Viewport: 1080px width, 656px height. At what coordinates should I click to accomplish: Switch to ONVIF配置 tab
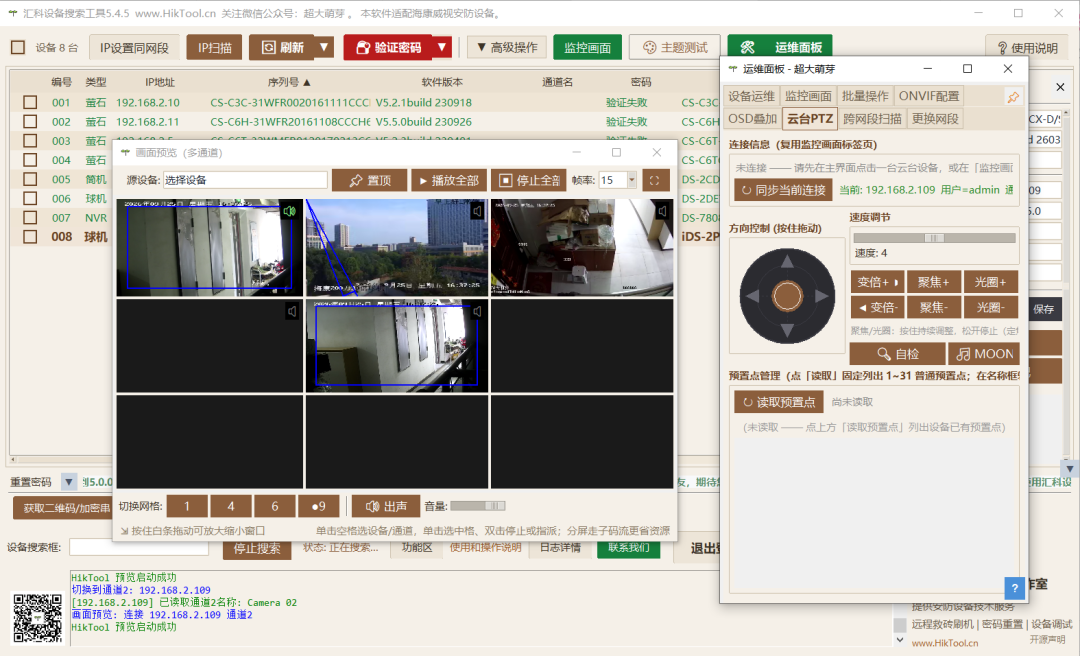[928, 96]
